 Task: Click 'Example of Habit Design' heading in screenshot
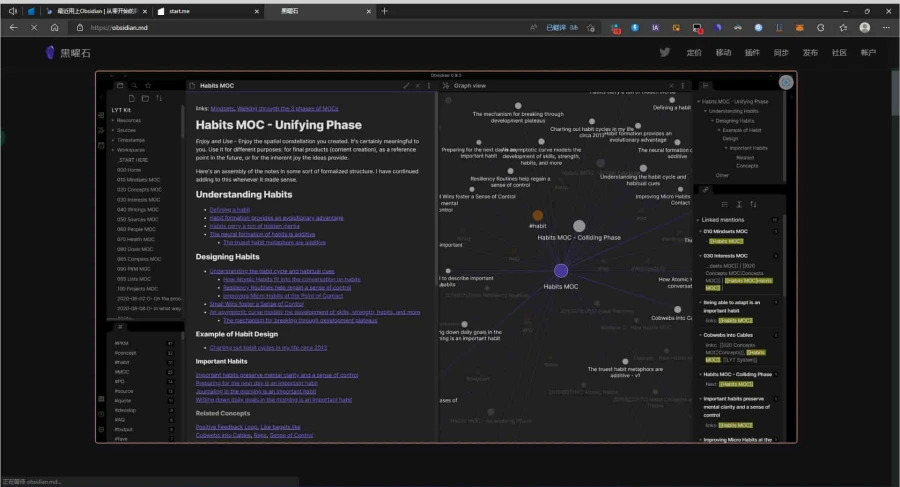click(x=236, y=334)
